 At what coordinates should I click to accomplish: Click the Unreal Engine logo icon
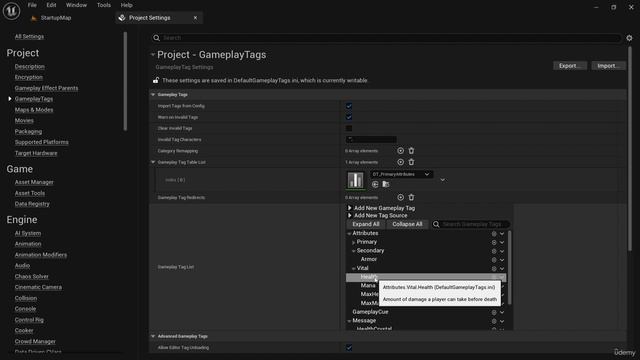point(11,11)
